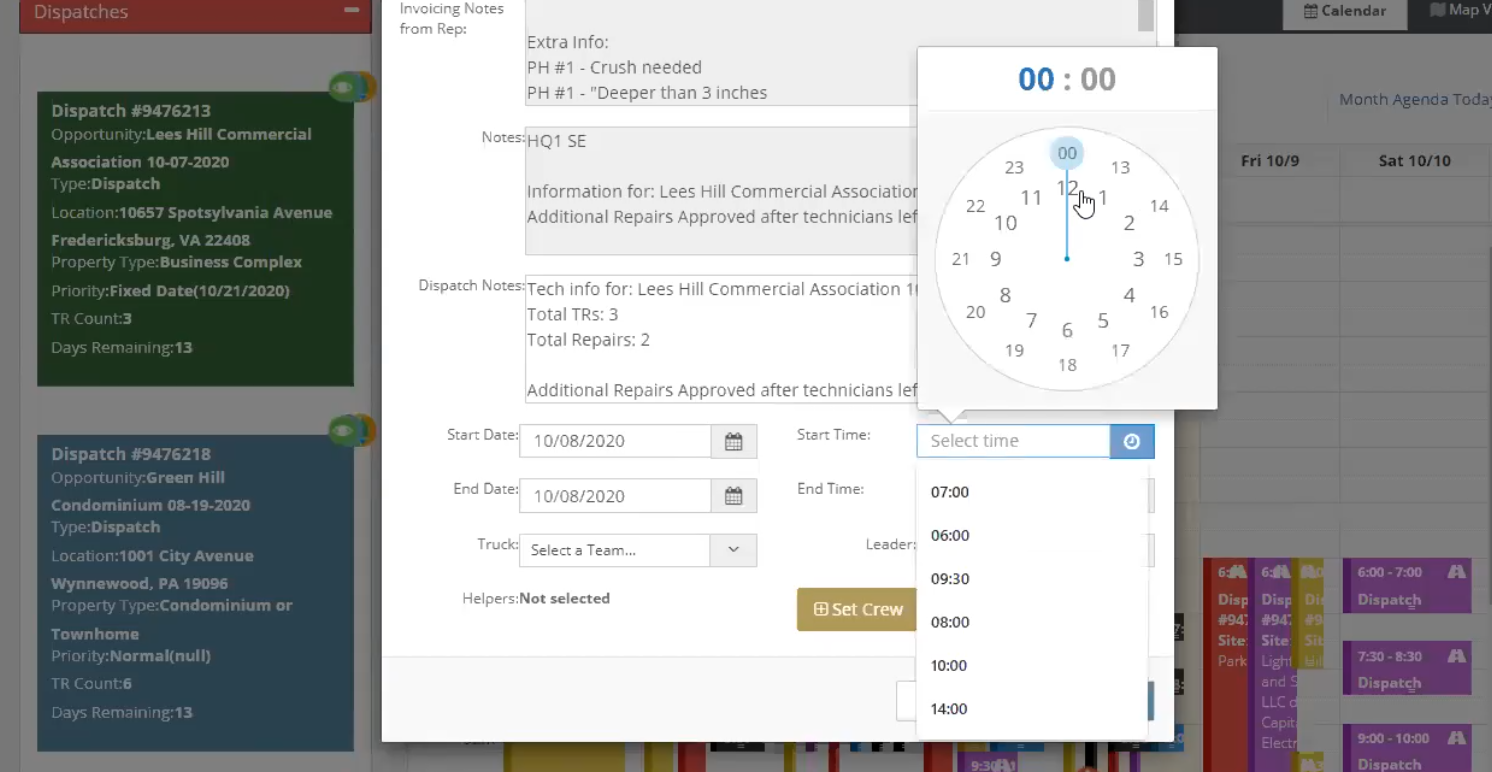The width and height of the screenshot is (1492, 772).
Task: Collapse the Dispatches panel with minus icon
Action: click(x=351, y=10)
